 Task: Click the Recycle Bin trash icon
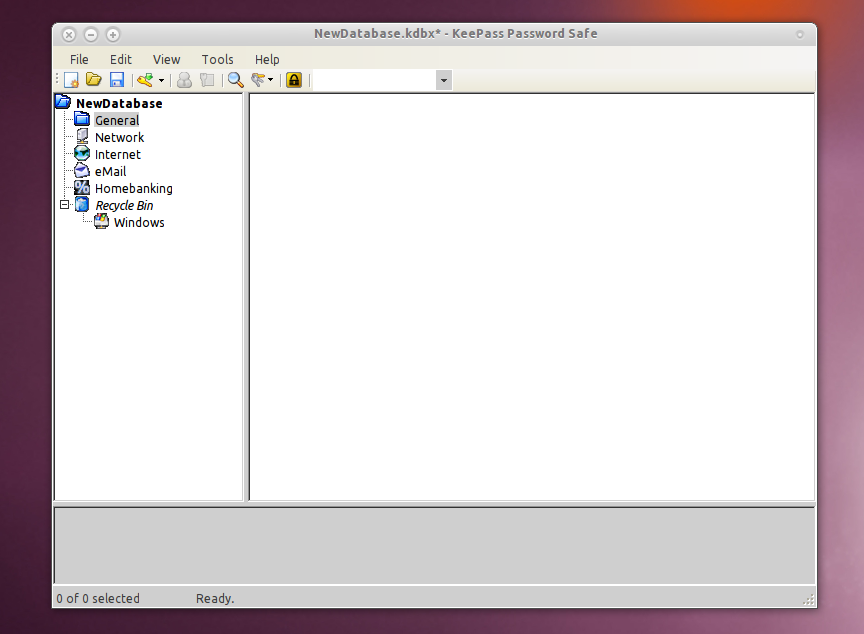(x=82, y=204)
